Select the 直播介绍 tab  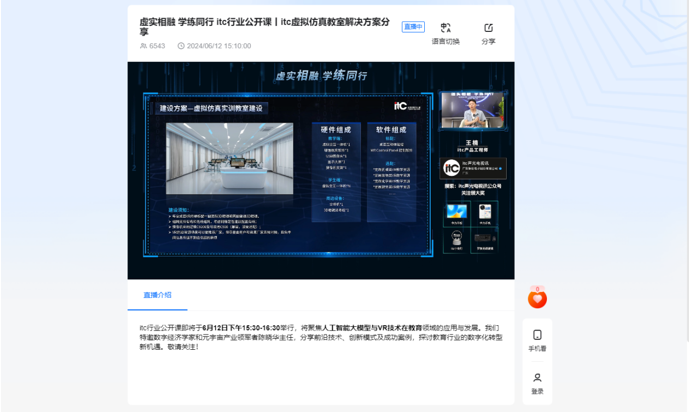coord(157,295)
